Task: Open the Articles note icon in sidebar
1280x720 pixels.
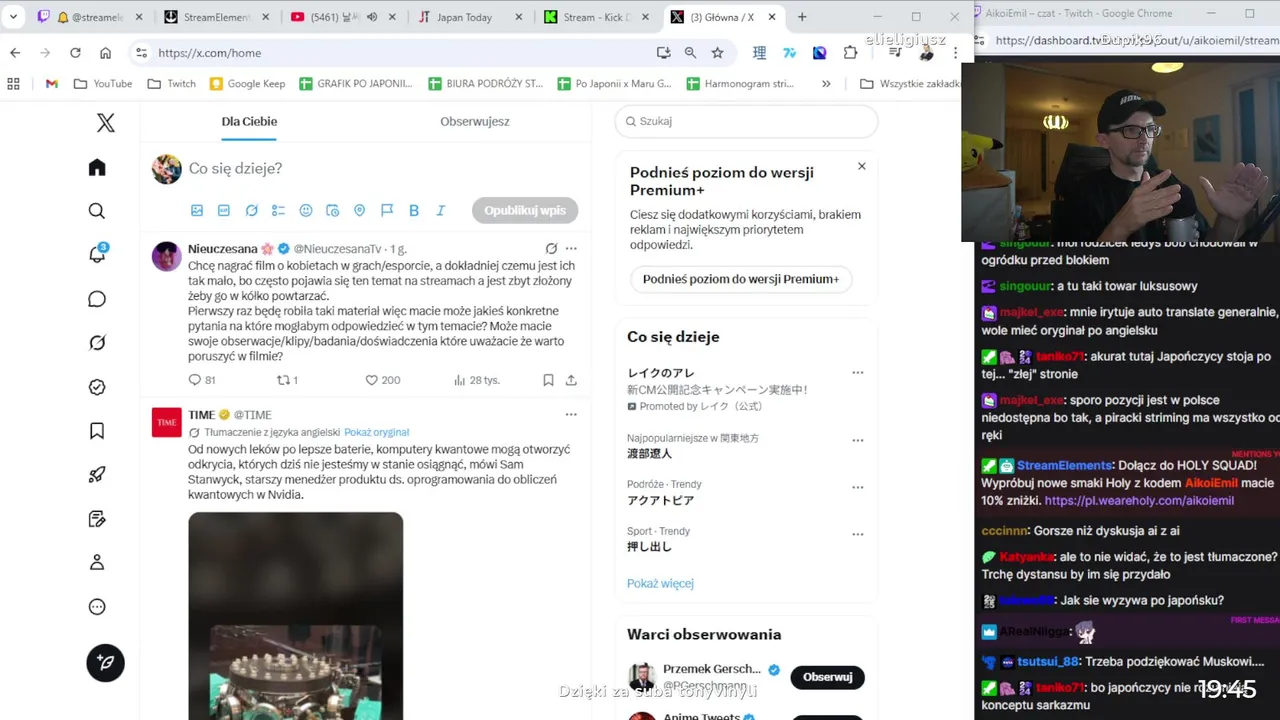Action: coord(97,519)
